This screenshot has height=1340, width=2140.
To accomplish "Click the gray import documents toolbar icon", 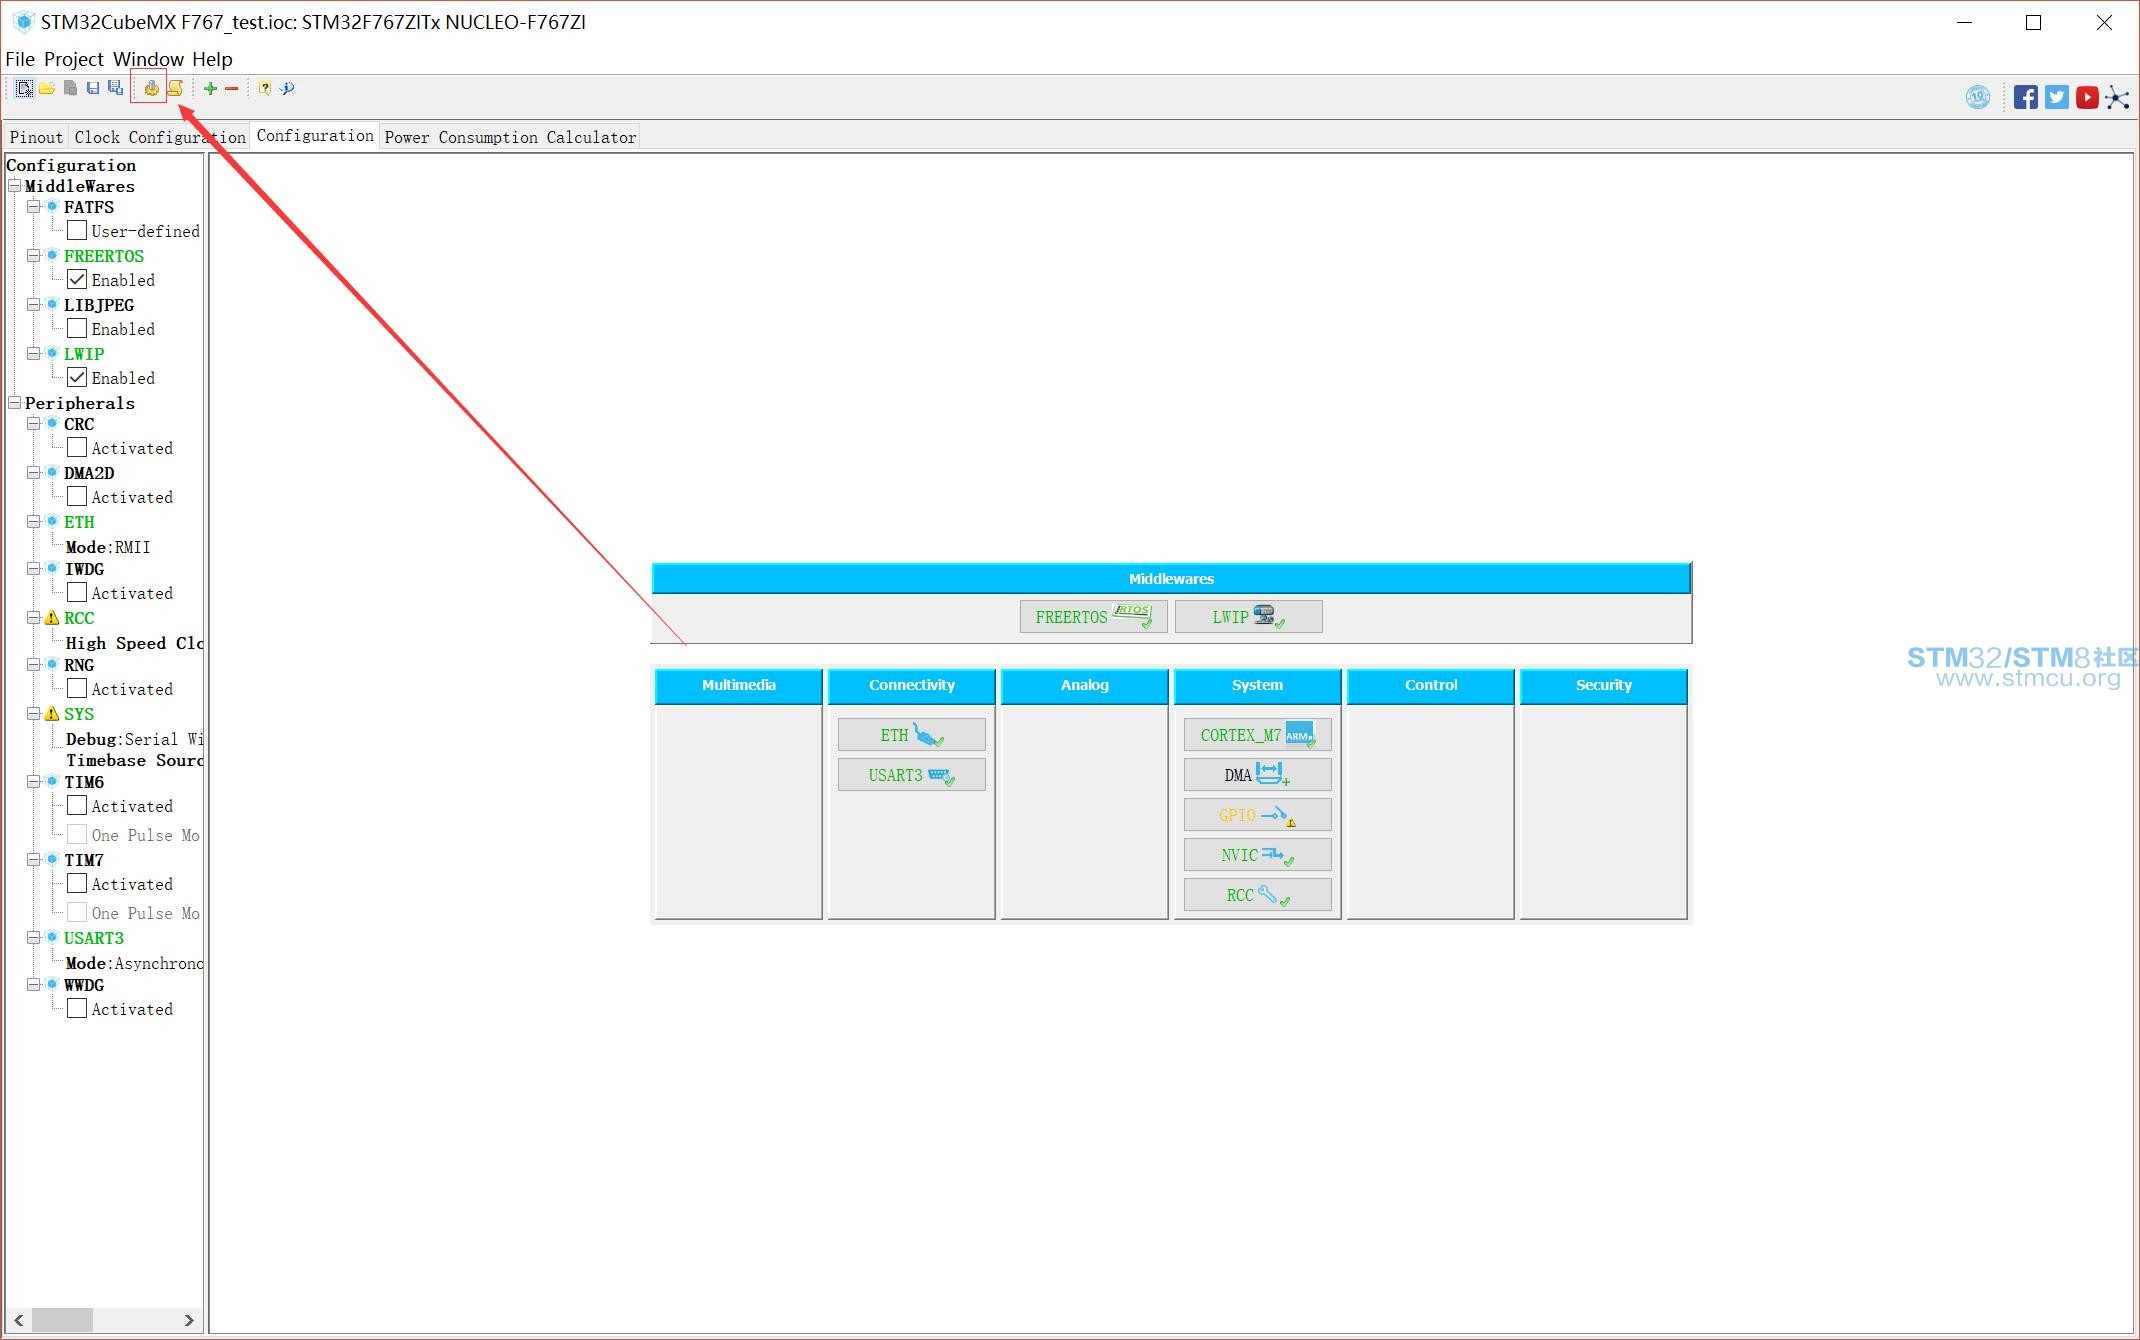I will pyautogui.click(x=70, y=88).
